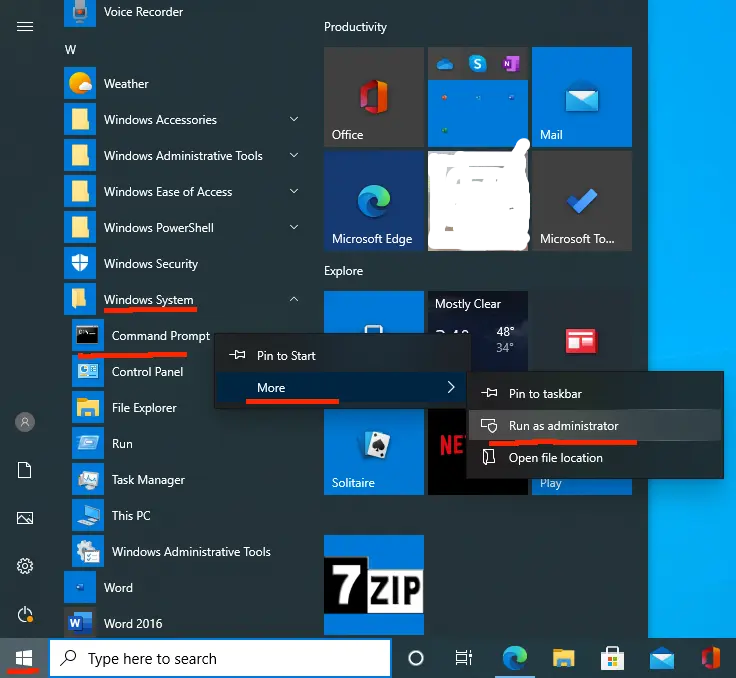Open This PC entry
Viewport: 736px width, 678px height.
[111, 516]
